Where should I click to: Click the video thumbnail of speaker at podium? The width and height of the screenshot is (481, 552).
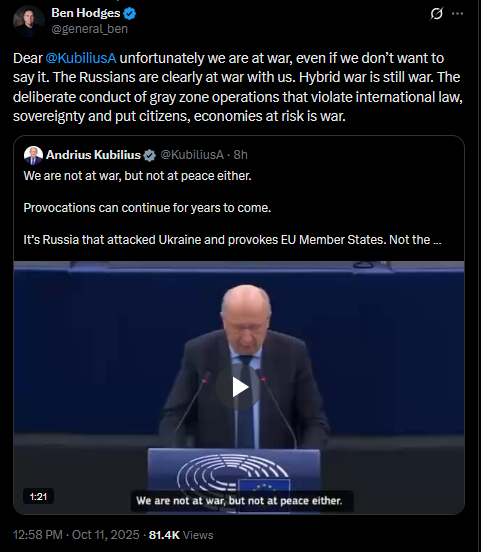[239, 387]
